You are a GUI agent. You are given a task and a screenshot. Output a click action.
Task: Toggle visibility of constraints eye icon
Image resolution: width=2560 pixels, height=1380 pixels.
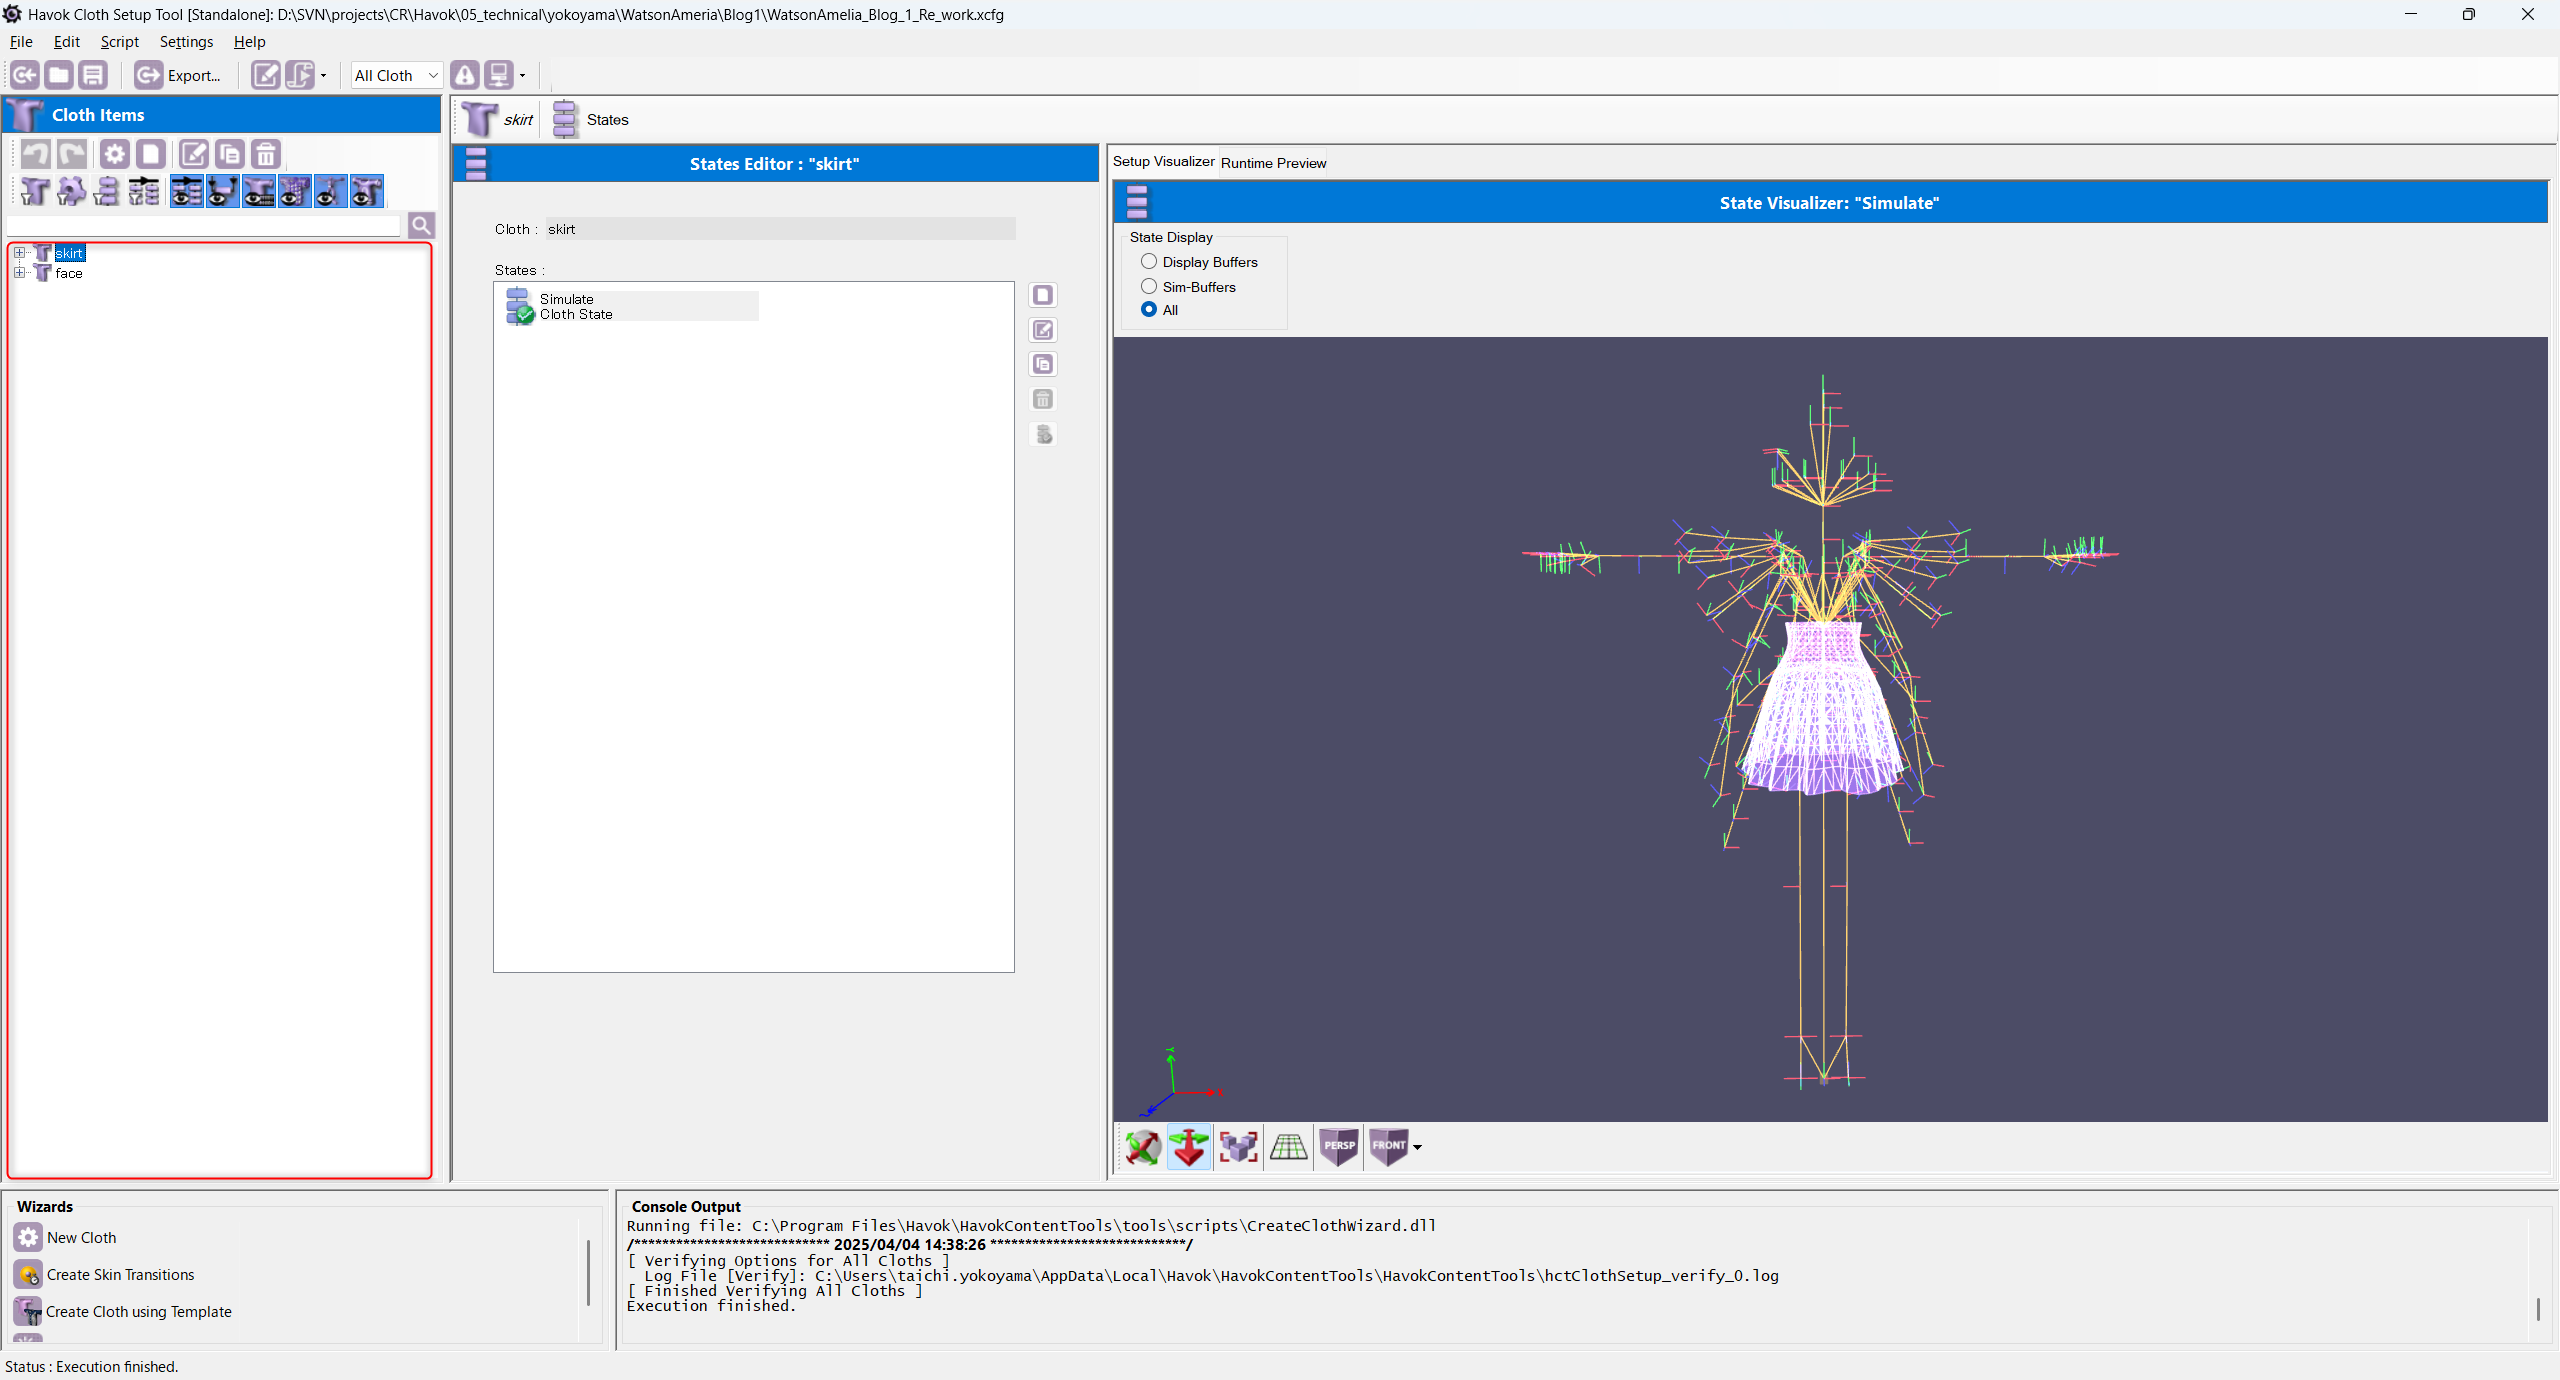click(x=223, y=191)
